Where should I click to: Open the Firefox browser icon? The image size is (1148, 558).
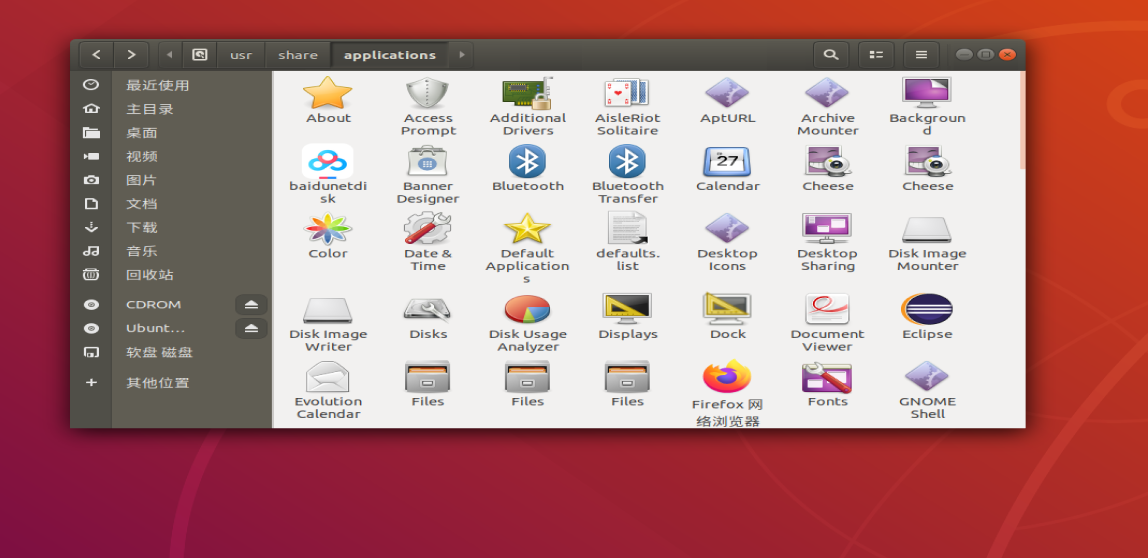pos(727,376)
